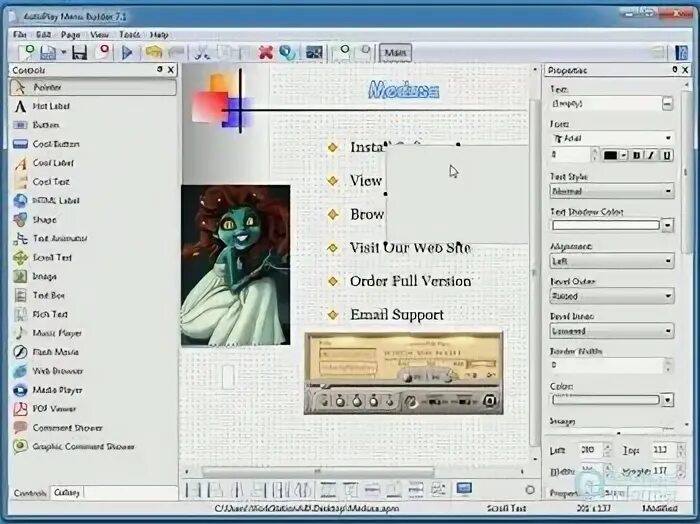Click the black font color swatch
This screenshot has height=524, width=700.
coord(610,155)
